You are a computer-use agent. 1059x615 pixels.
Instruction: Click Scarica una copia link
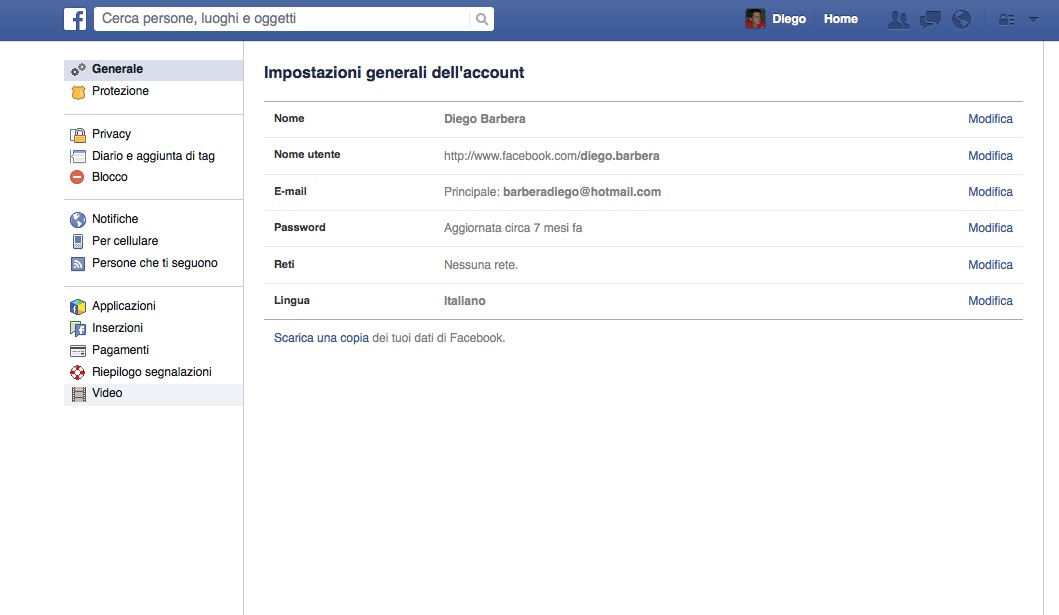point(321,338)
